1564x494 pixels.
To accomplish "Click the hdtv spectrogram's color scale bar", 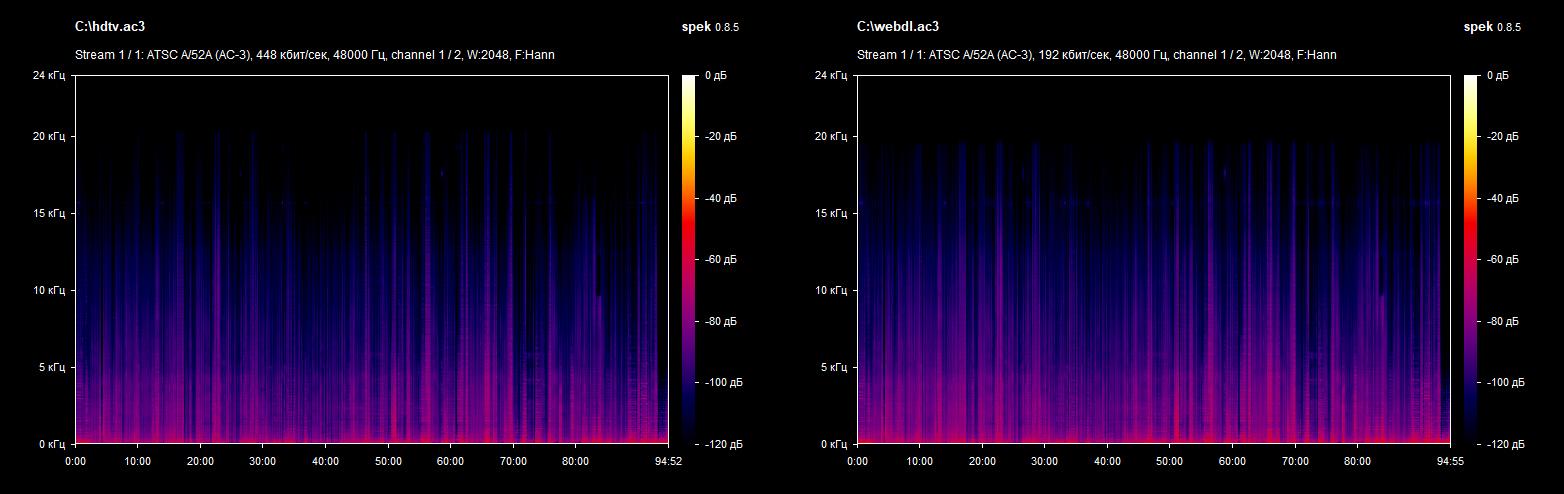I will 689,259.
